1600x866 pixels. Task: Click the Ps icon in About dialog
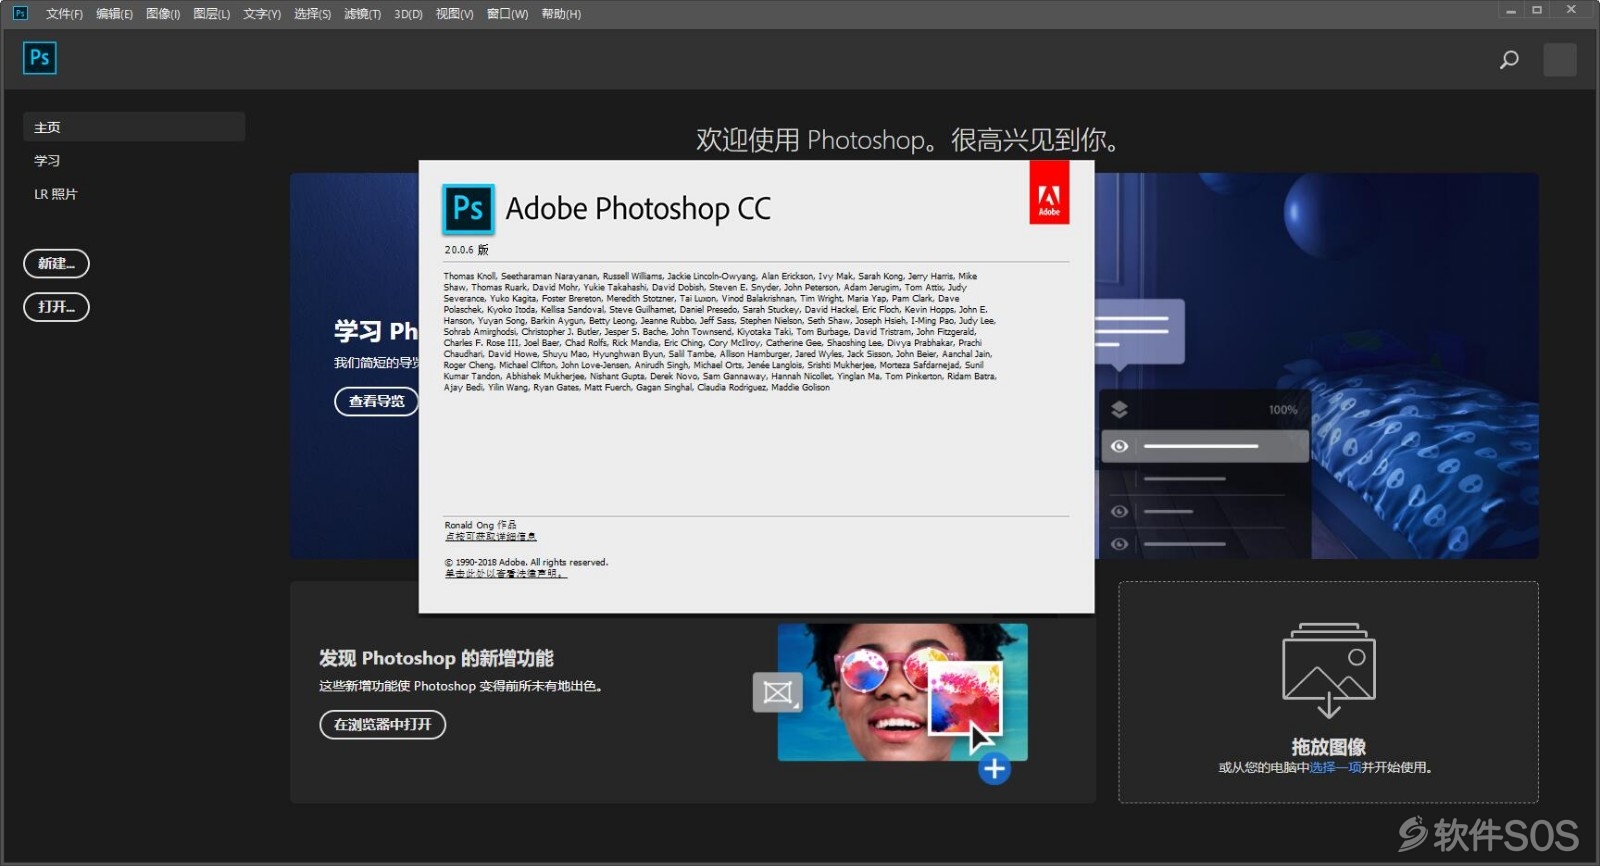click(x=468, y=209)
